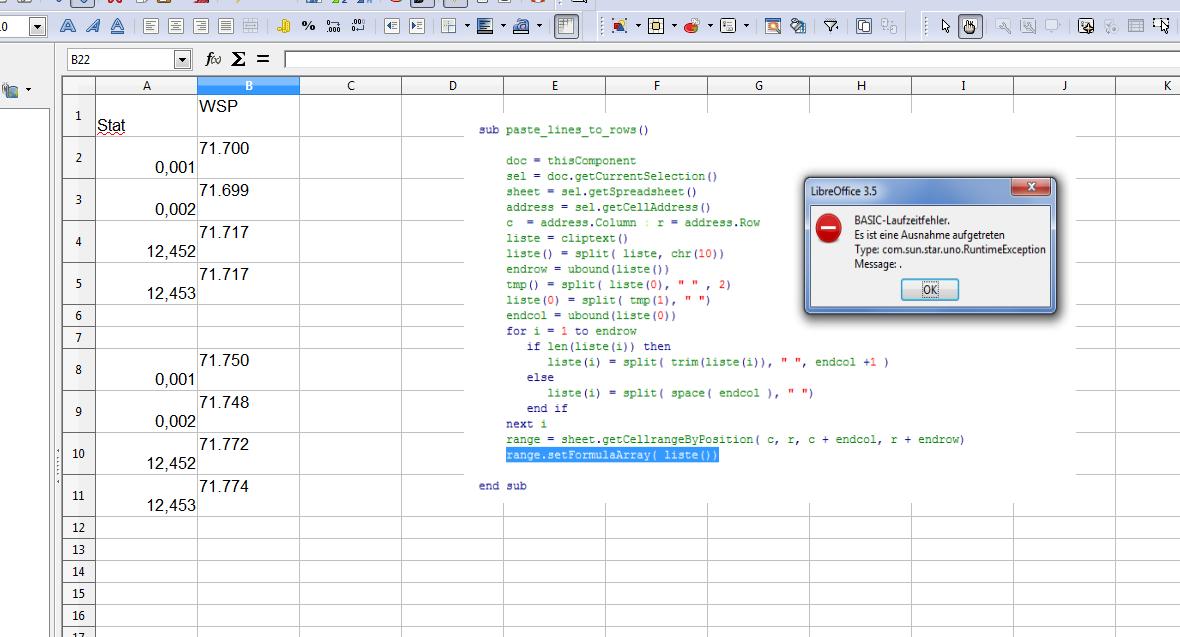Select column header E
The image size is (1180, 637).
click(555, 86)
